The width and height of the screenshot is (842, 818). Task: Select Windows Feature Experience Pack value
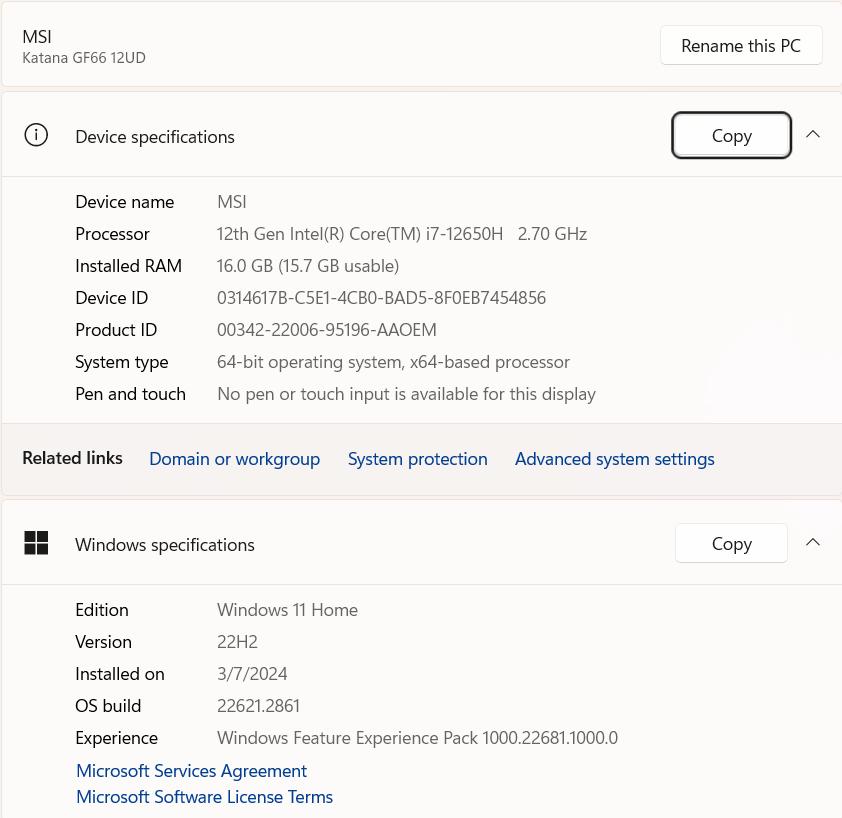pos(417,738)
